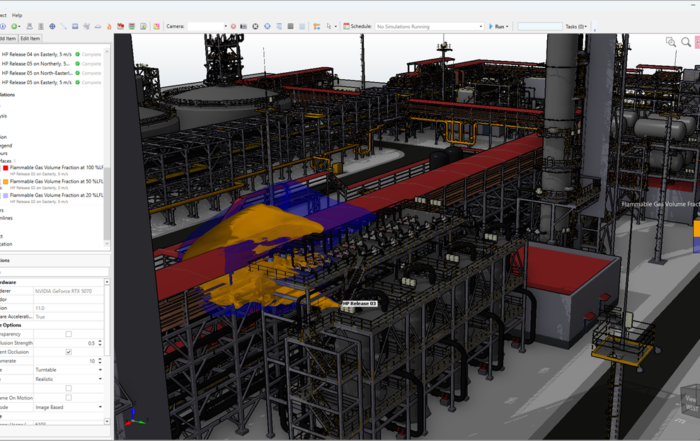
Task: Switch to the Edit Item tab
Action: (x=30, y=38)
